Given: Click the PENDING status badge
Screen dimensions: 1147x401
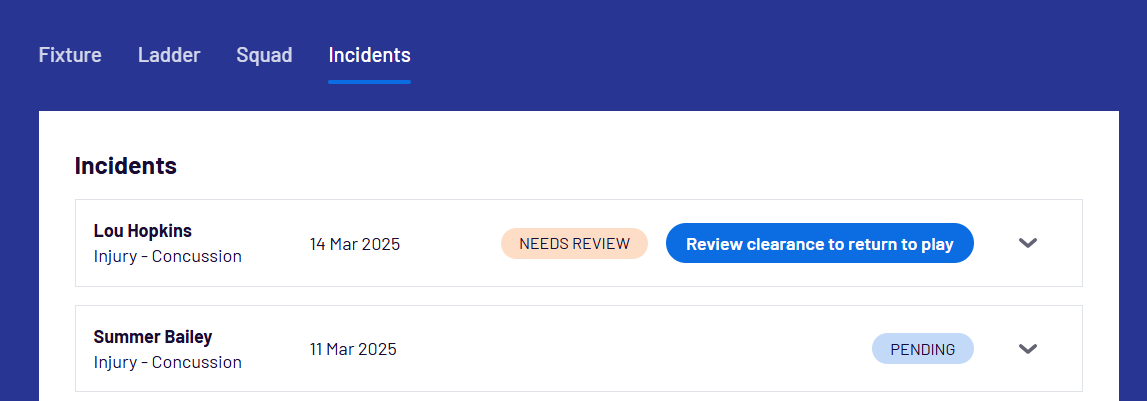Looking at the screenshot, I should (x=922, y=349).
